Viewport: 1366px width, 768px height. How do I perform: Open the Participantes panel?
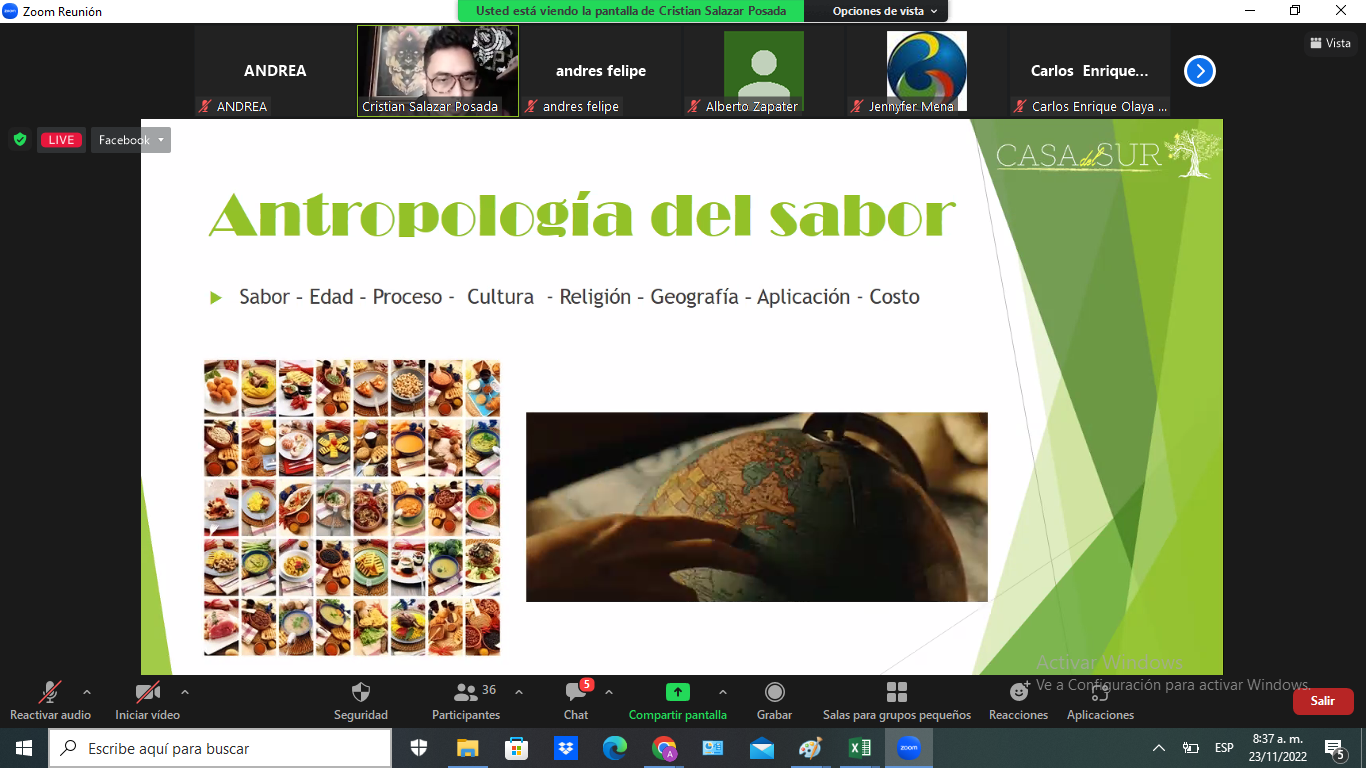pos(466,701)
